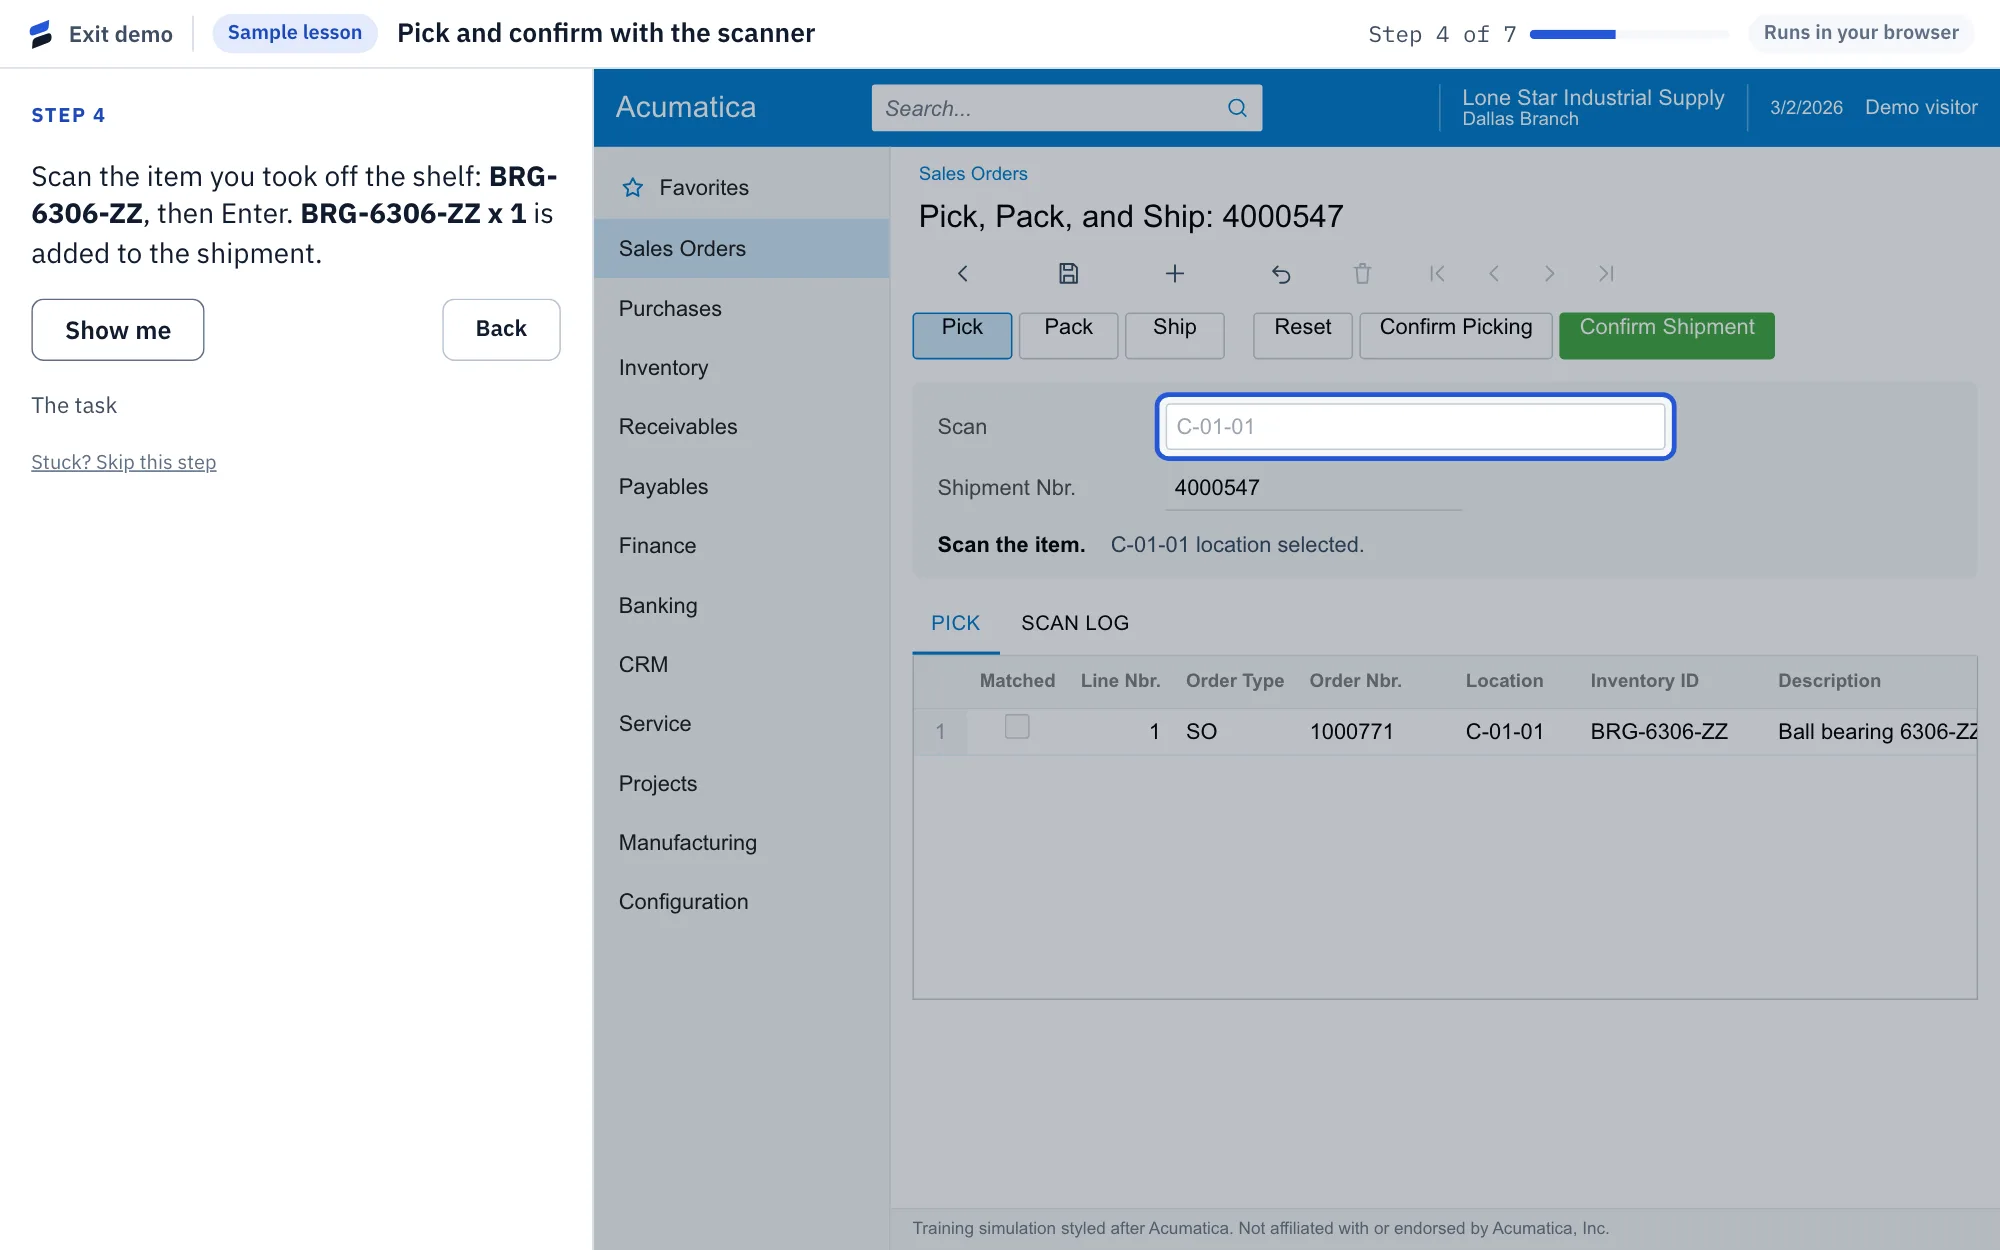The width and height of the screenshot is (2000, 1250).
Task: Click the Undo icon in the toolbar
Action: click(x=1281, y=274)
